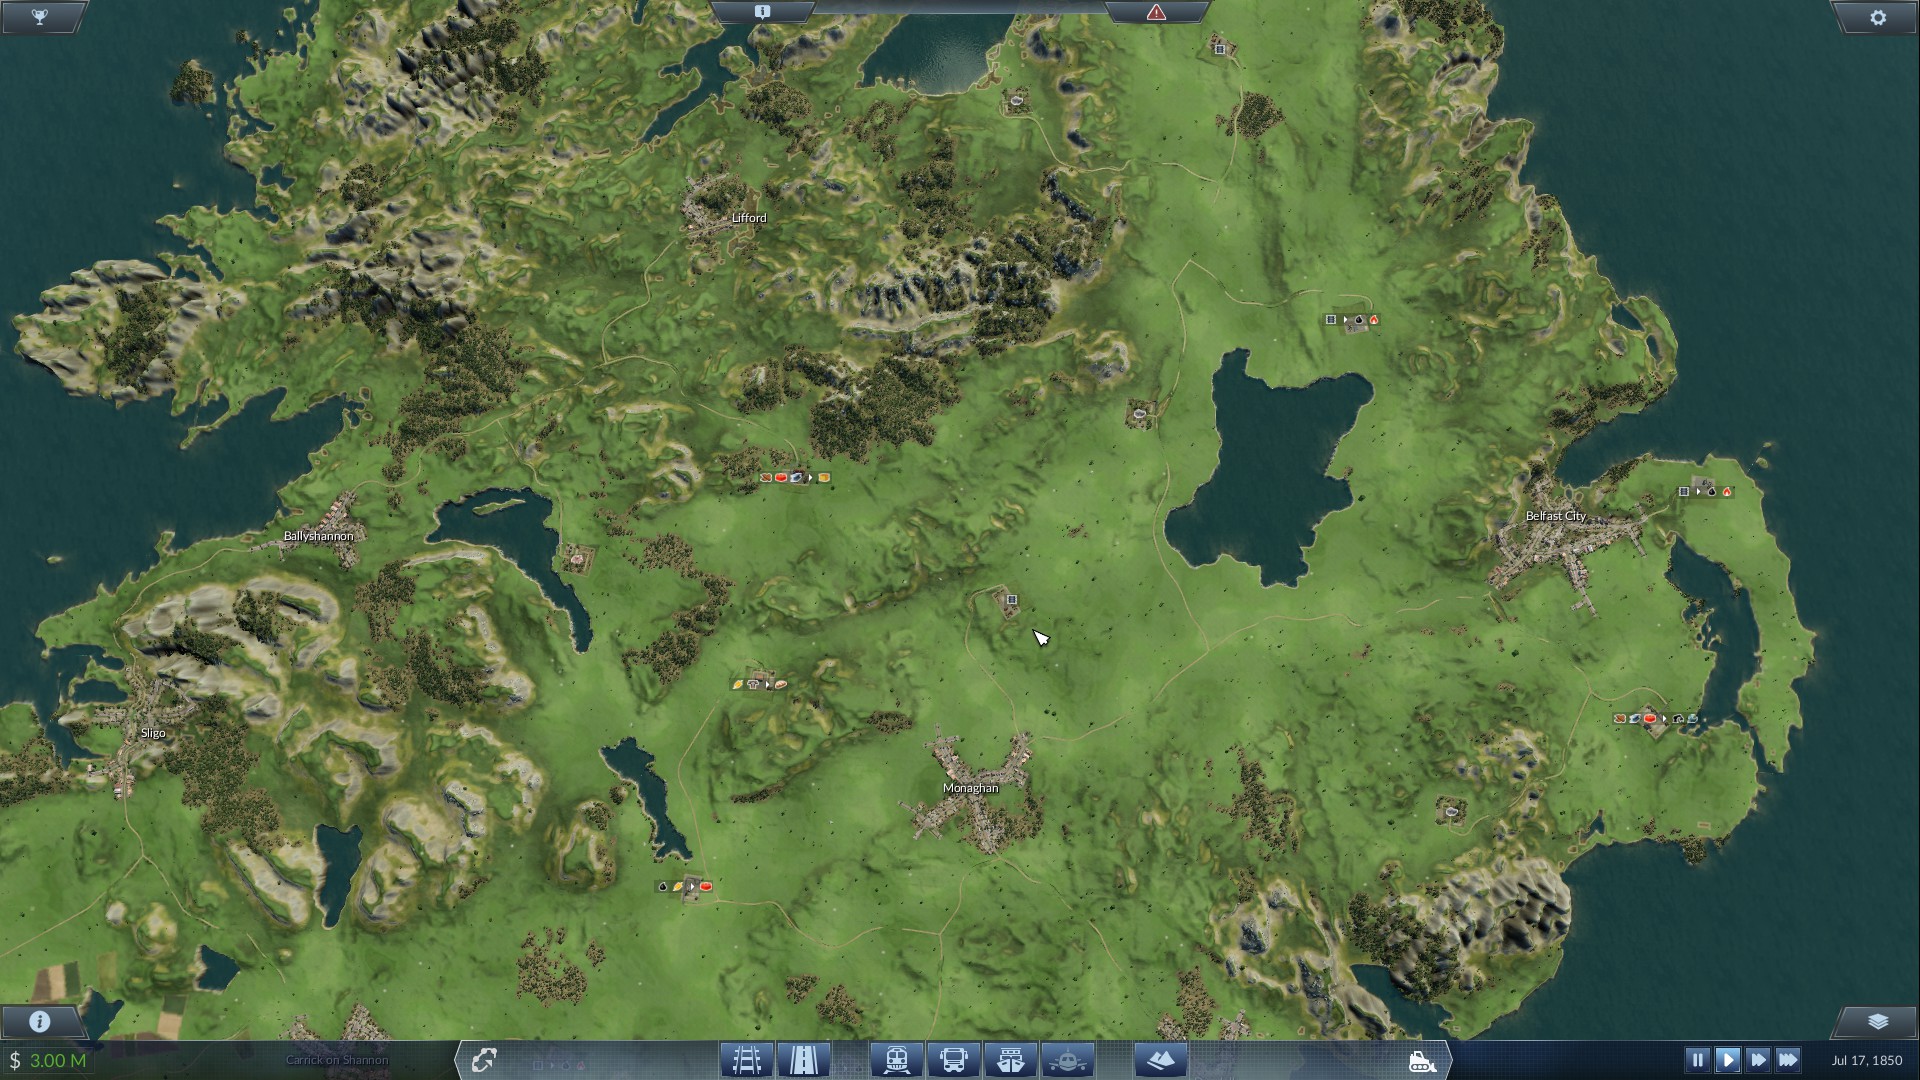Open the ship management menu

click(1011, 1060)
